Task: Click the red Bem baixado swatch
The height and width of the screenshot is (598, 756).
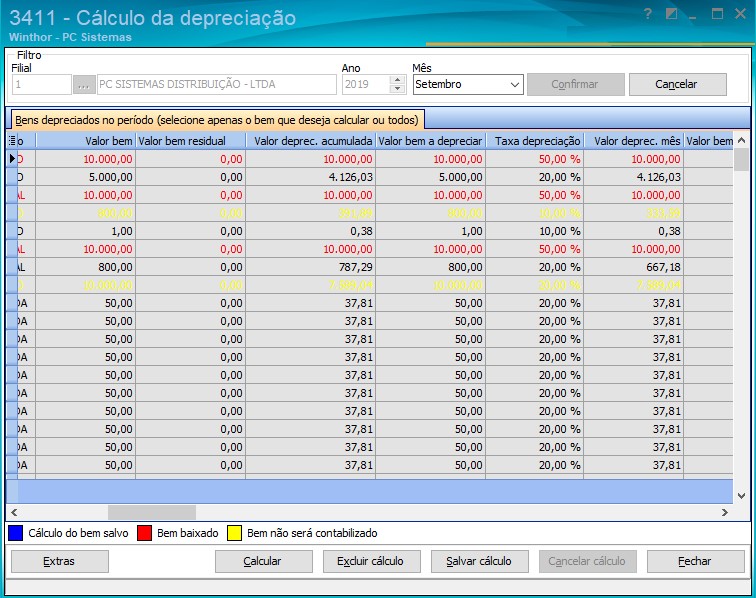Action: [x=145, y=533]
